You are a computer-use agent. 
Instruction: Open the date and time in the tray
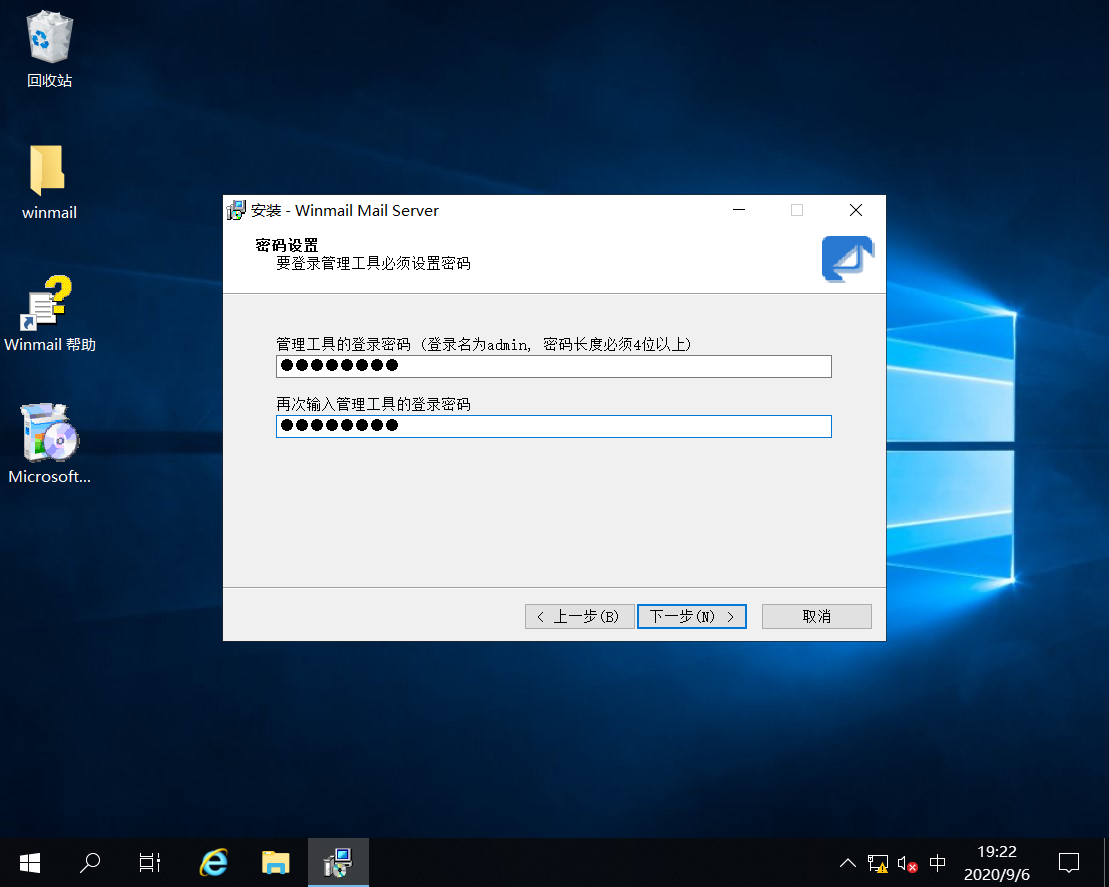tap(996, 862)
